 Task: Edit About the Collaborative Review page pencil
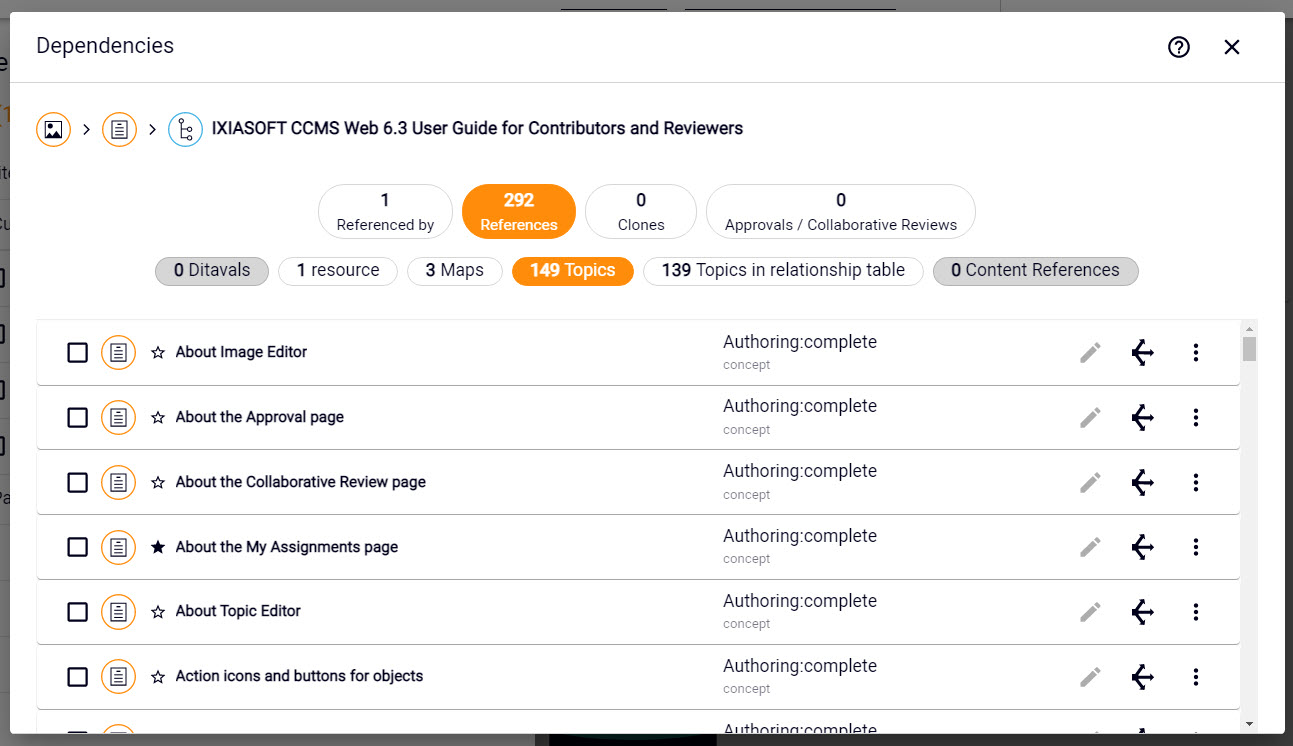[x=1090, y=483]
